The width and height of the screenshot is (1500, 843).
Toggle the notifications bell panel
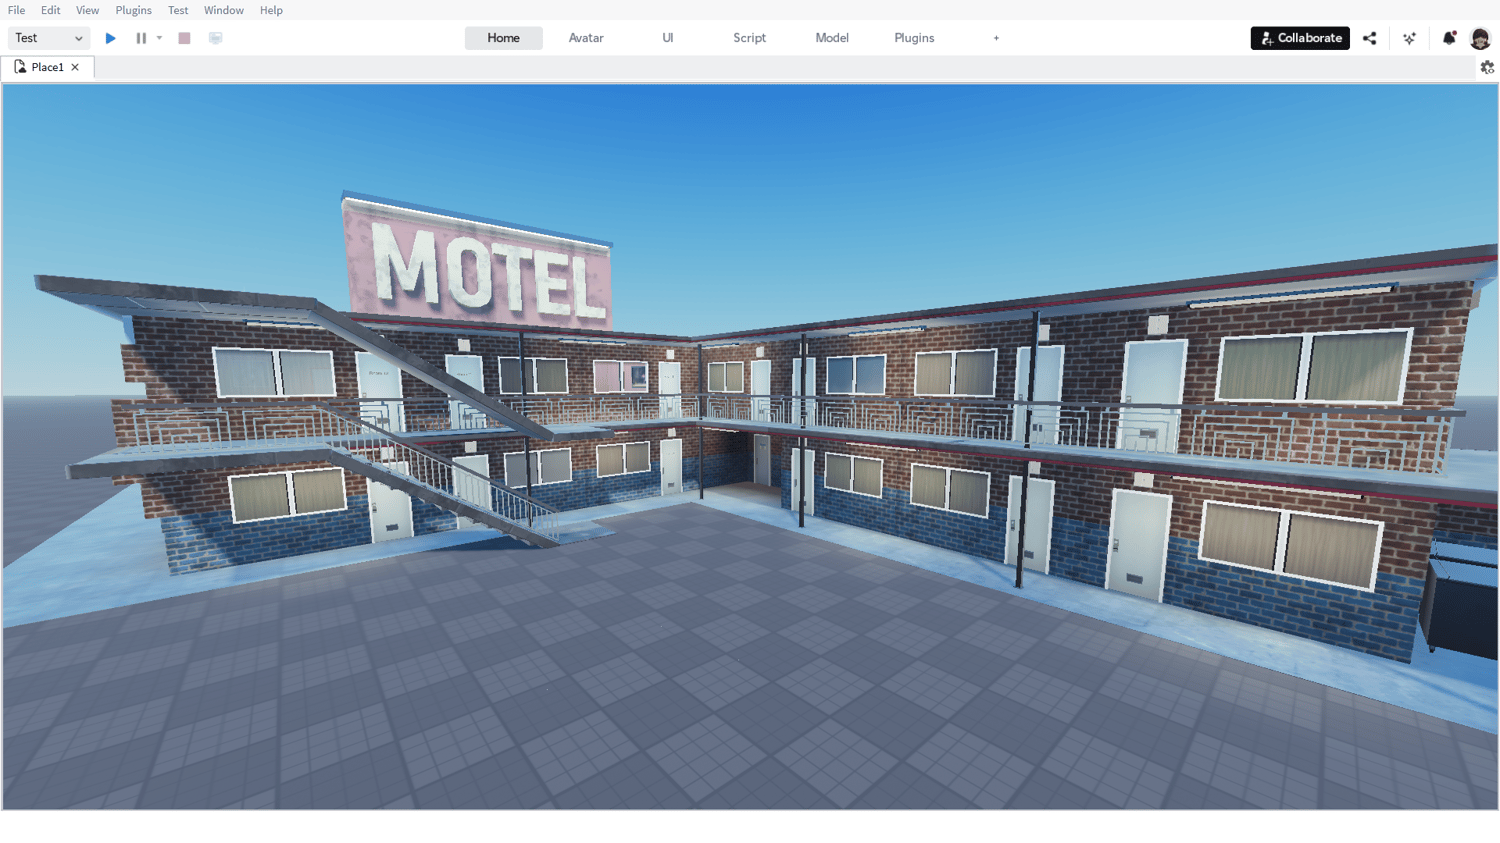pos(1449,37)
